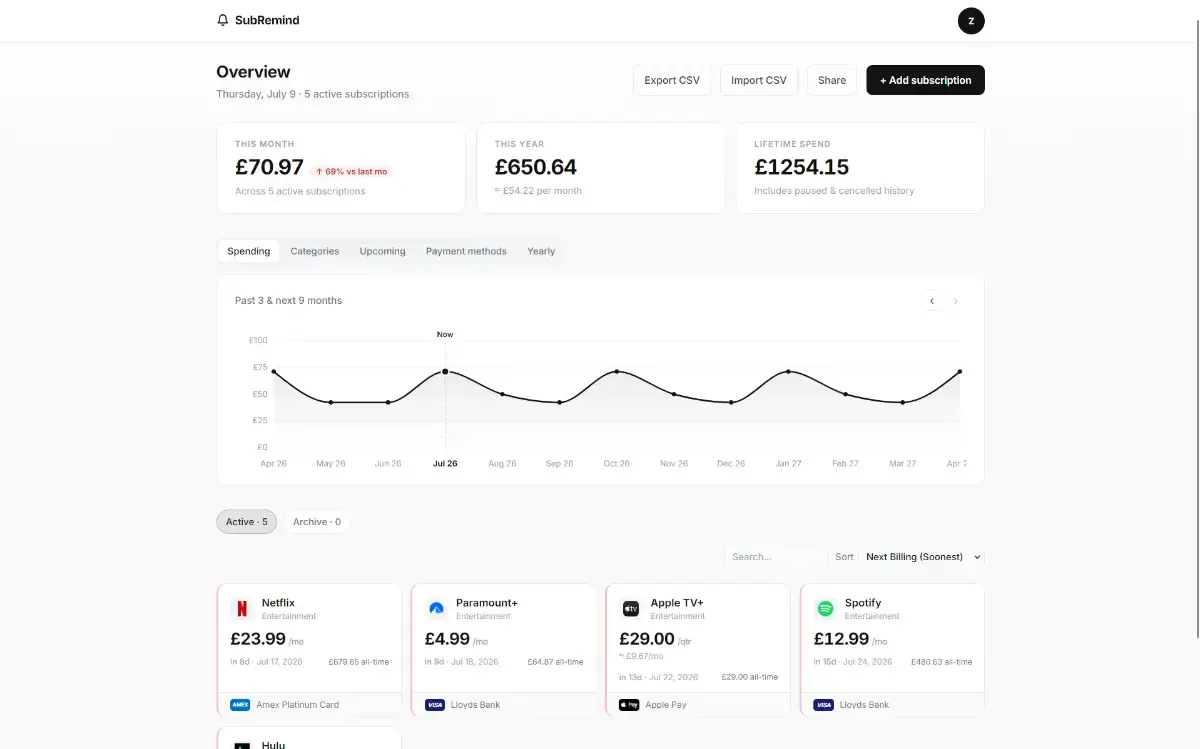
Task: Switch to the Upcoming tab
Action: pyautogui.click(x=383, y=251)
